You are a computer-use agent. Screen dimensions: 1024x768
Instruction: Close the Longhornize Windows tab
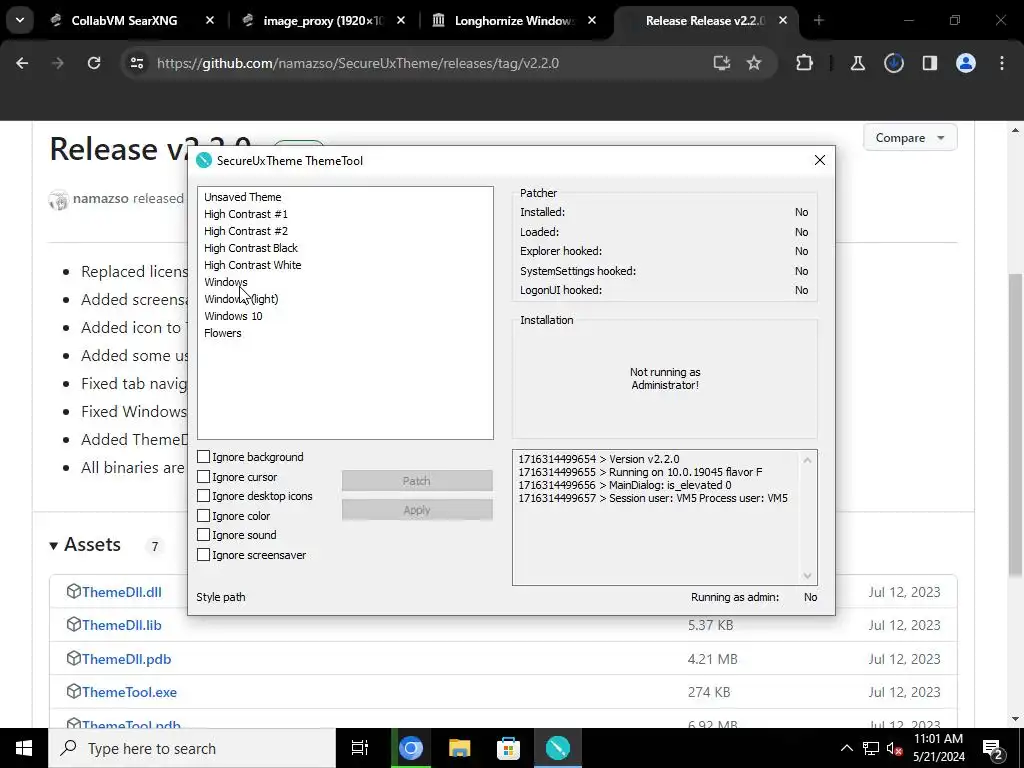pyautogui.click(x=592, y=21)
